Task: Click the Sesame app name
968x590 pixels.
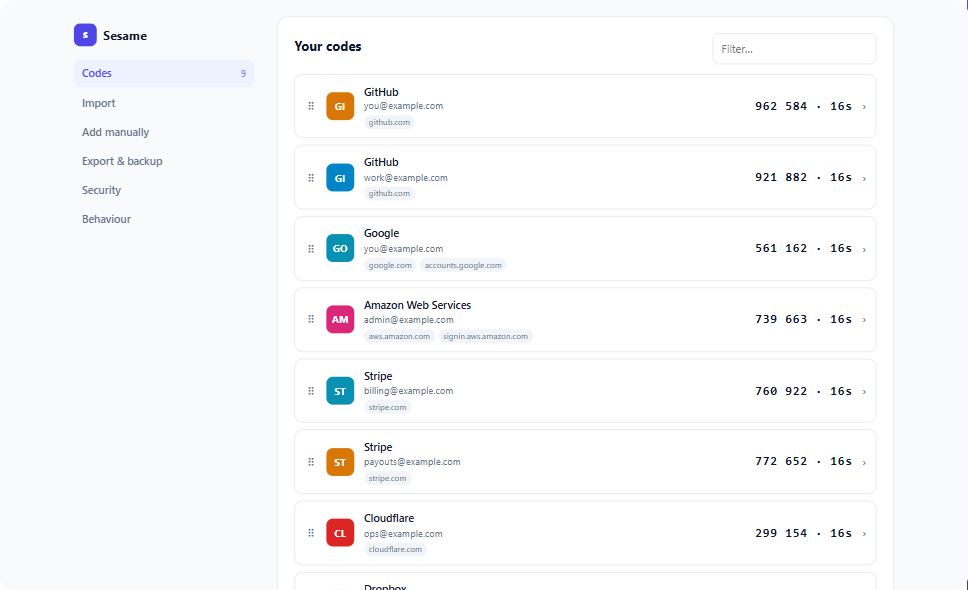Action: pos(125,36)
